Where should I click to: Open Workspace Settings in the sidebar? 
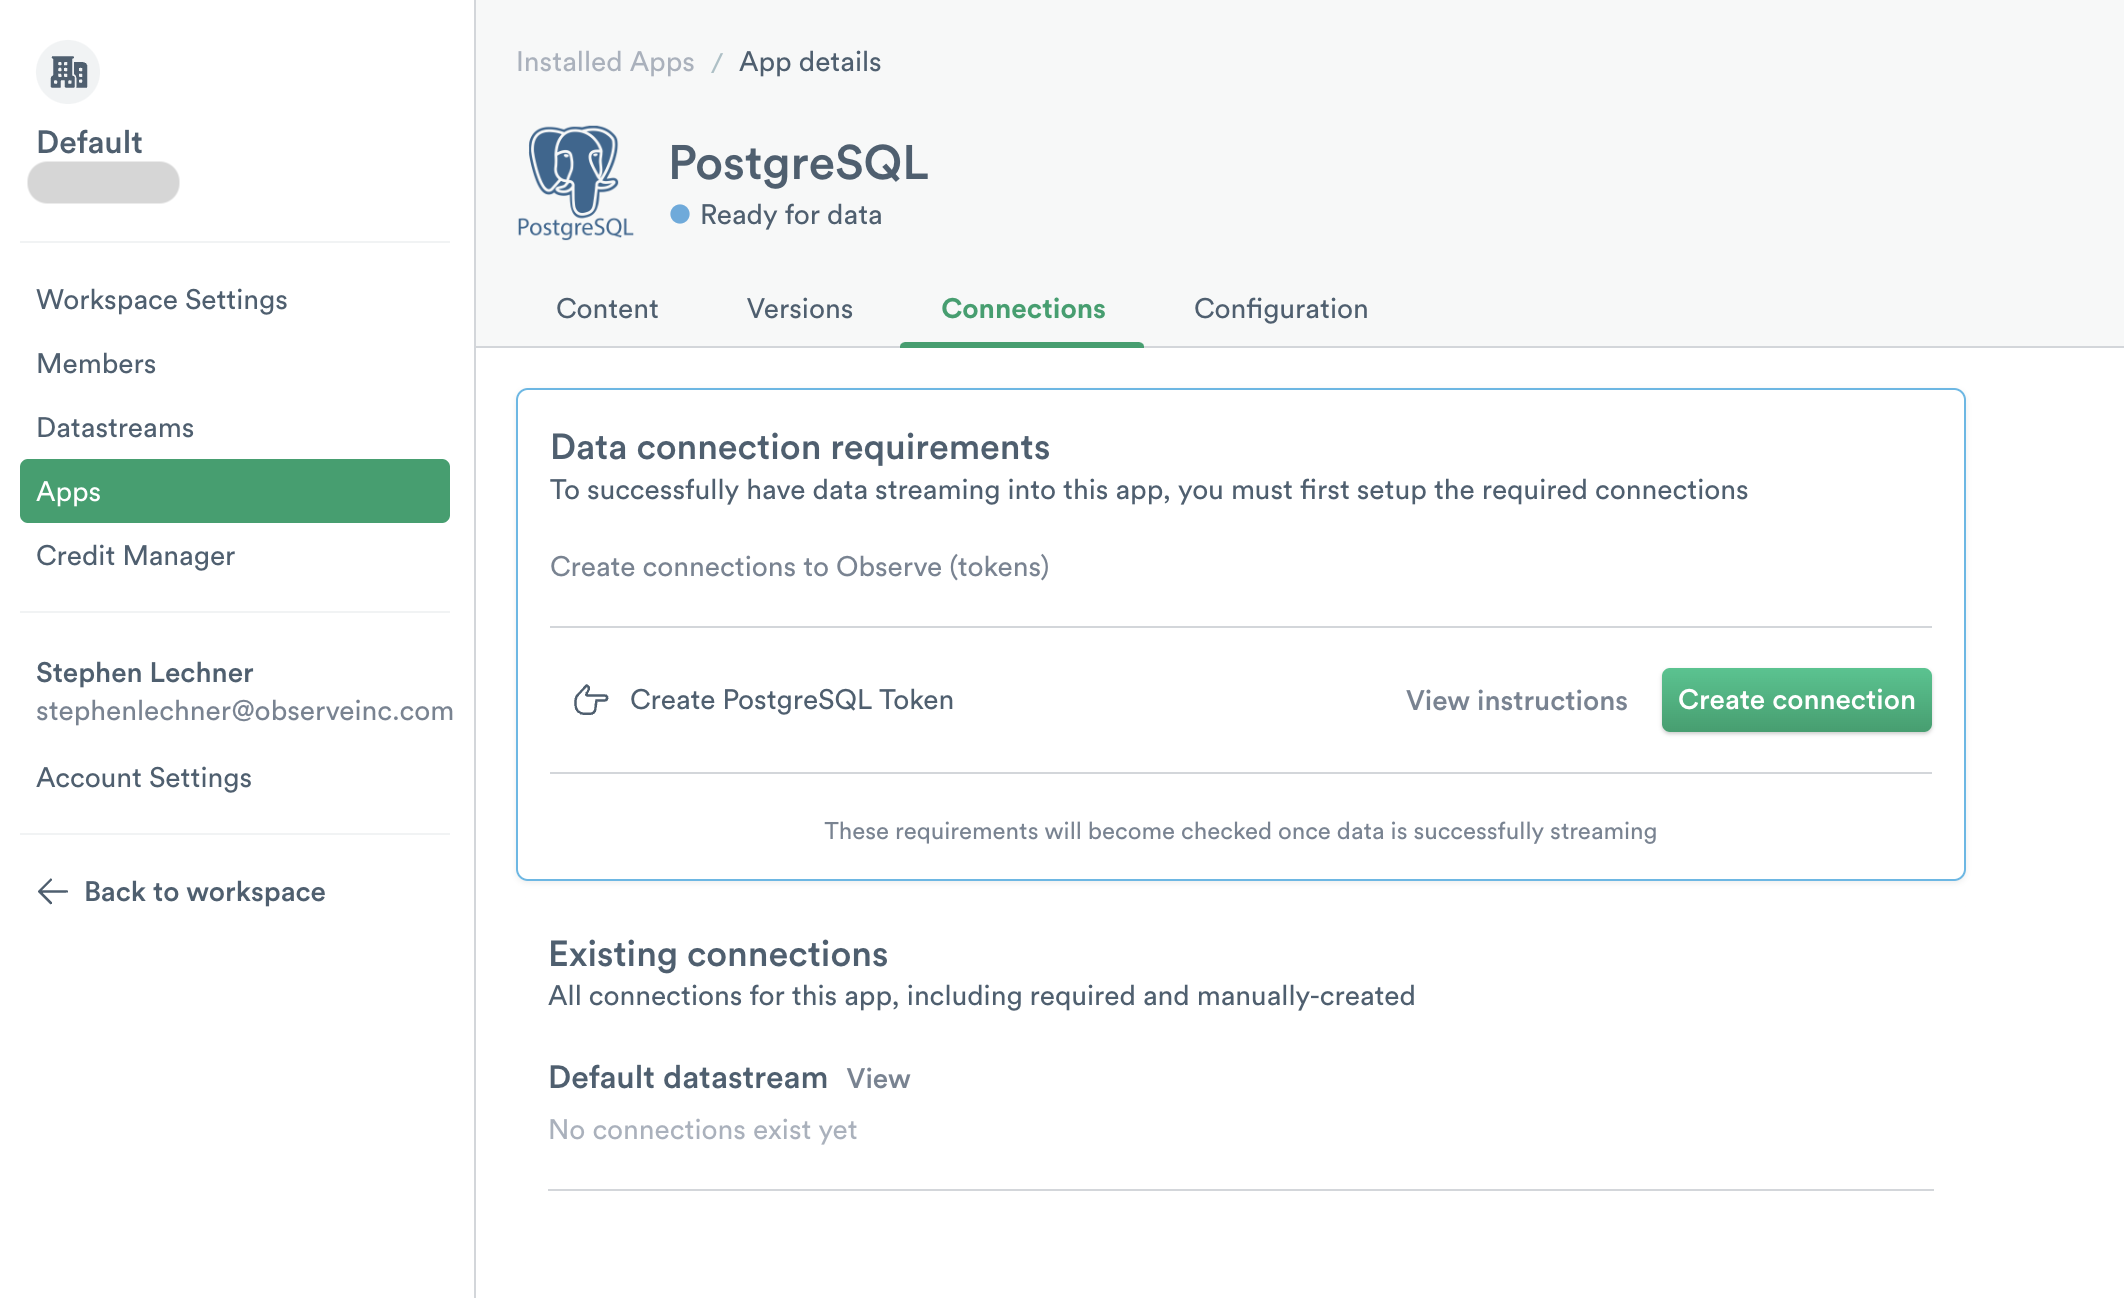point(235,299)
